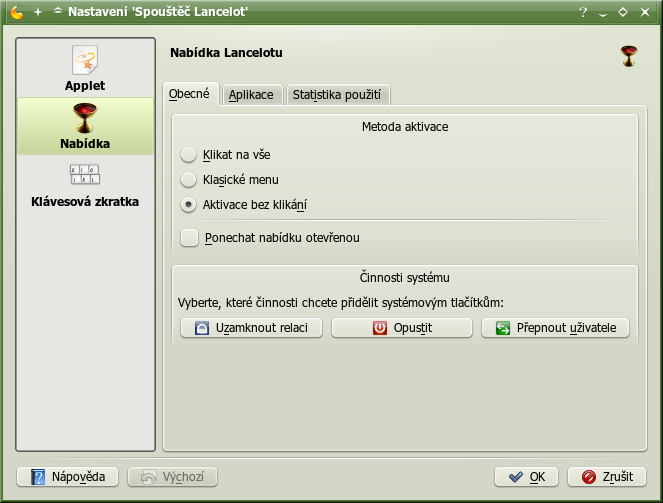Click the lock icon on Uzamknout relaci
663x503 pixels.
click(x=202, y=328)
